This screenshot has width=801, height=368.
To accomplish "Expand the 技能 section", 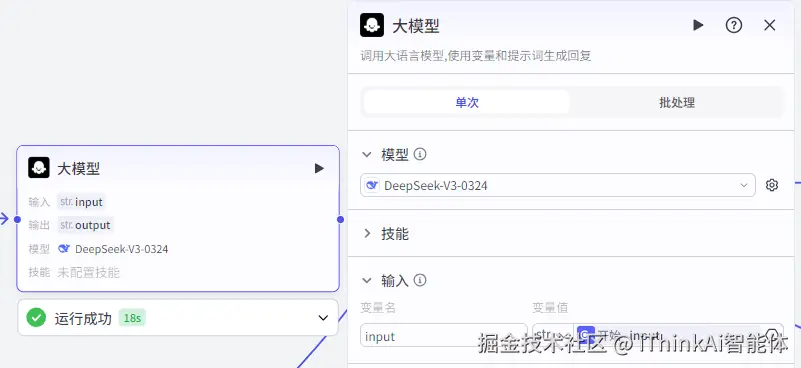I will pos(367,234).
